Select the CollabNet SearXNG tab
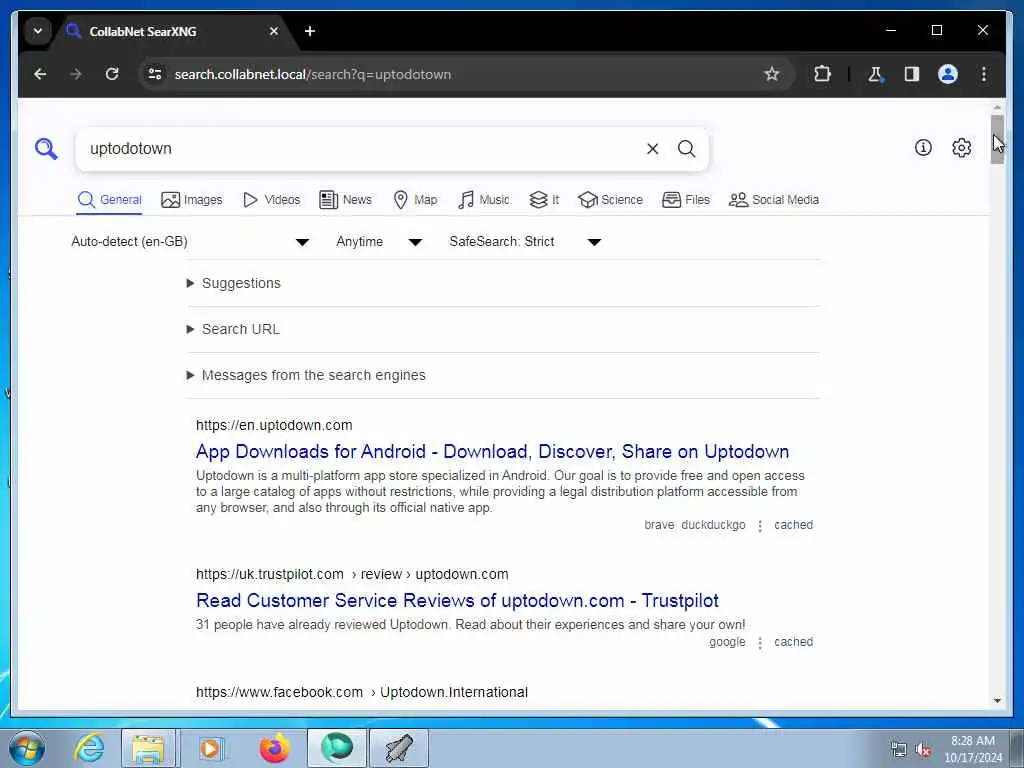This screenshot has height=768, width=1024. [174, 31]
